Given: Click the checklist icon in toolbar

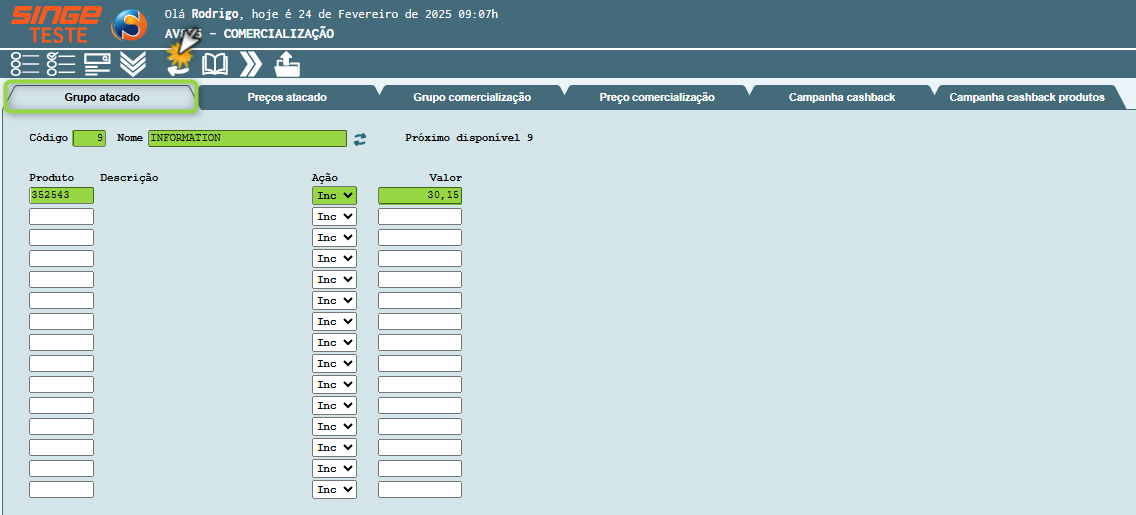Looking at the screenshot, I should click(60, 64).
